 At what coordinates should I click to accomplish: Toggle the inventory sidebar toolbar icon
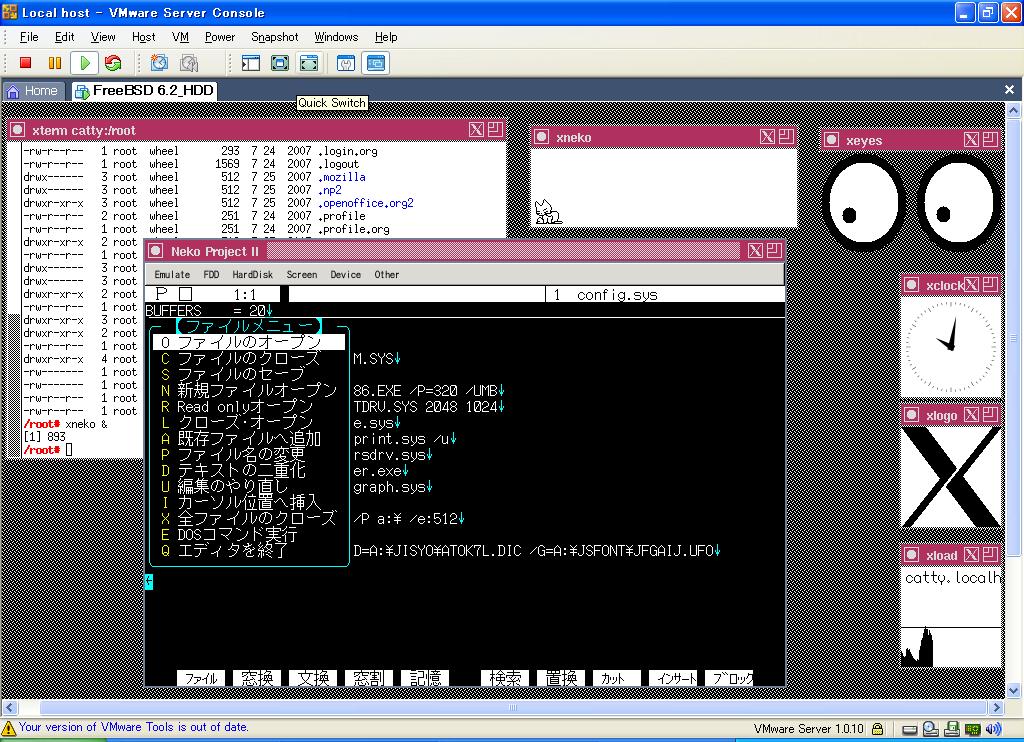[251, 63]
